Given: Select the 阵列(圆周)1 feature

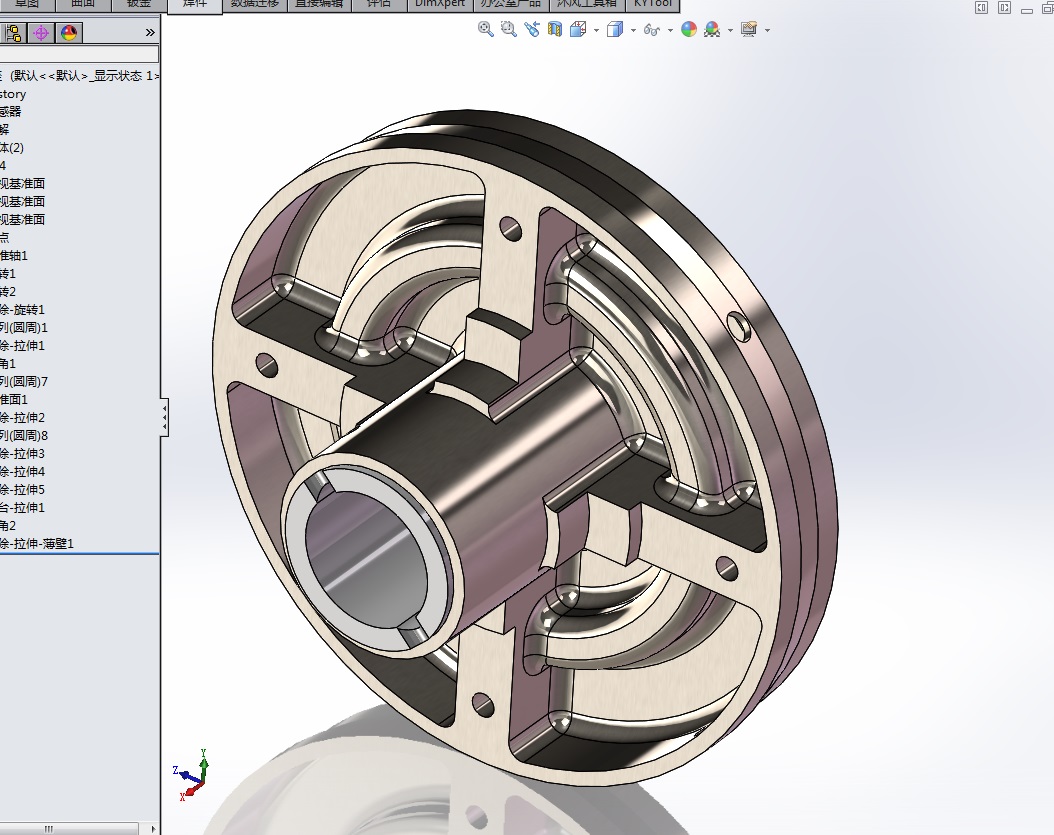Looking at the screenshot, I should pos(24,327).
